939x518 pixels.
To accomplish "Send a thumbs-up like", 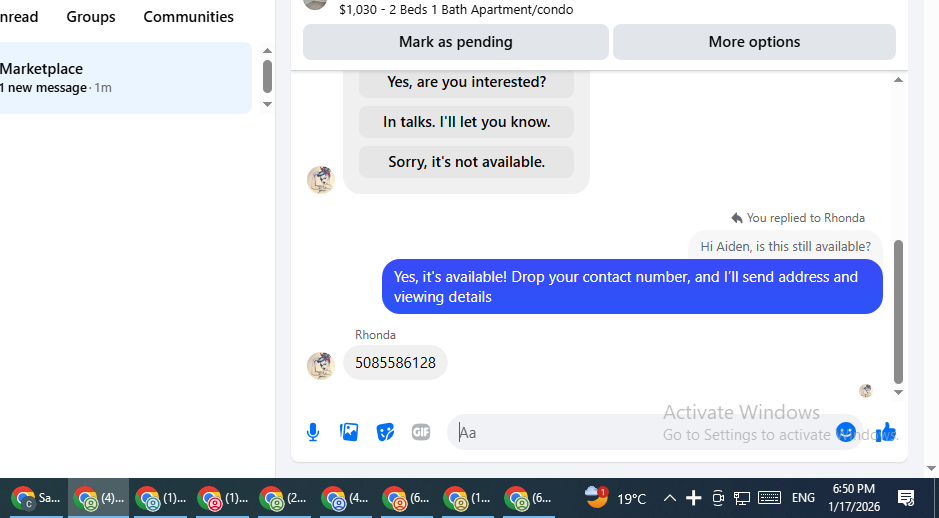I will point(885,431).
